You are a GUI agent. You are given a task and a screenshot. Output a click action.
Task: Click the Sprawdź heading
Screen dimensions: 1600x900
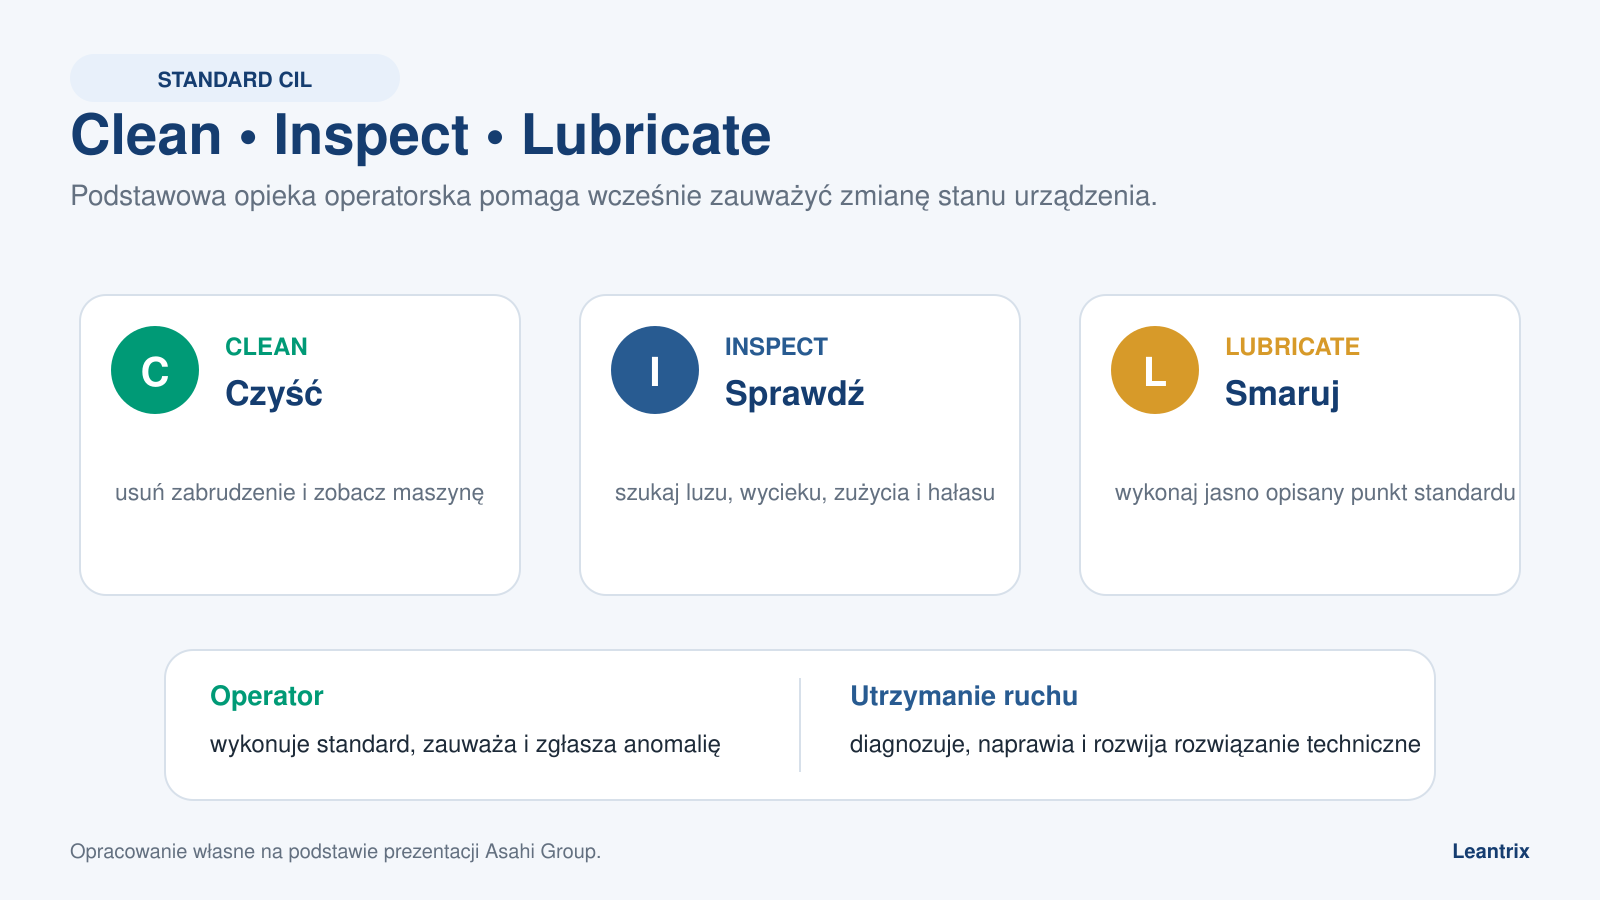(794, 393)
